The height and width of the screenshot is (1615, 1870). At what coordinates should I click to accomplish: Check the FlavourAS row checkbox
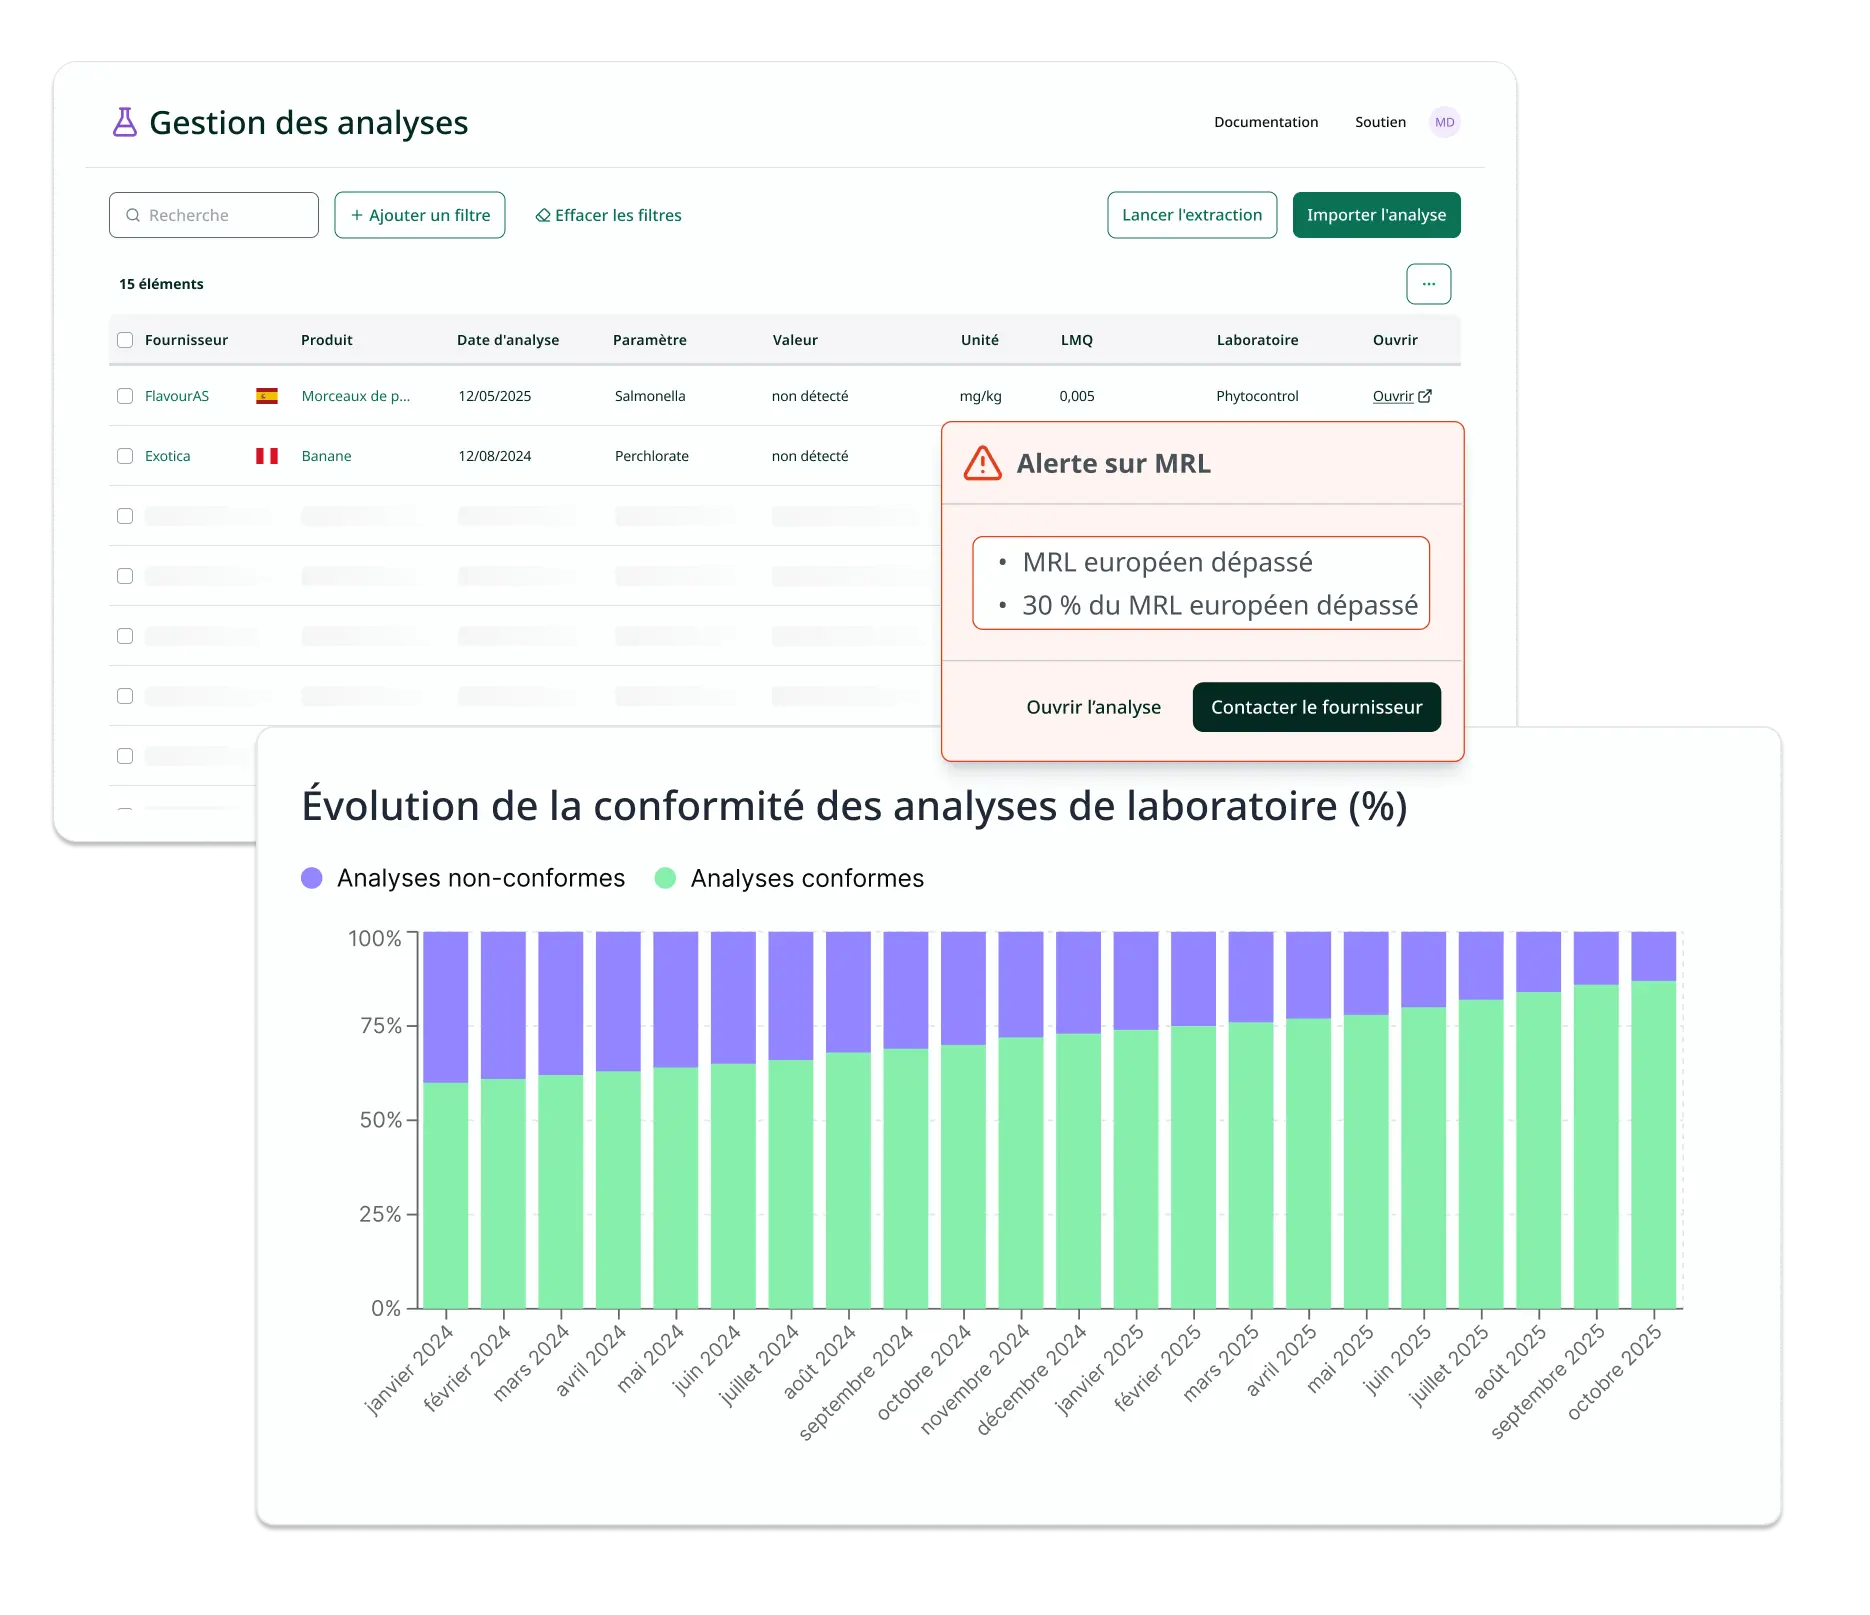click(125, 396)
